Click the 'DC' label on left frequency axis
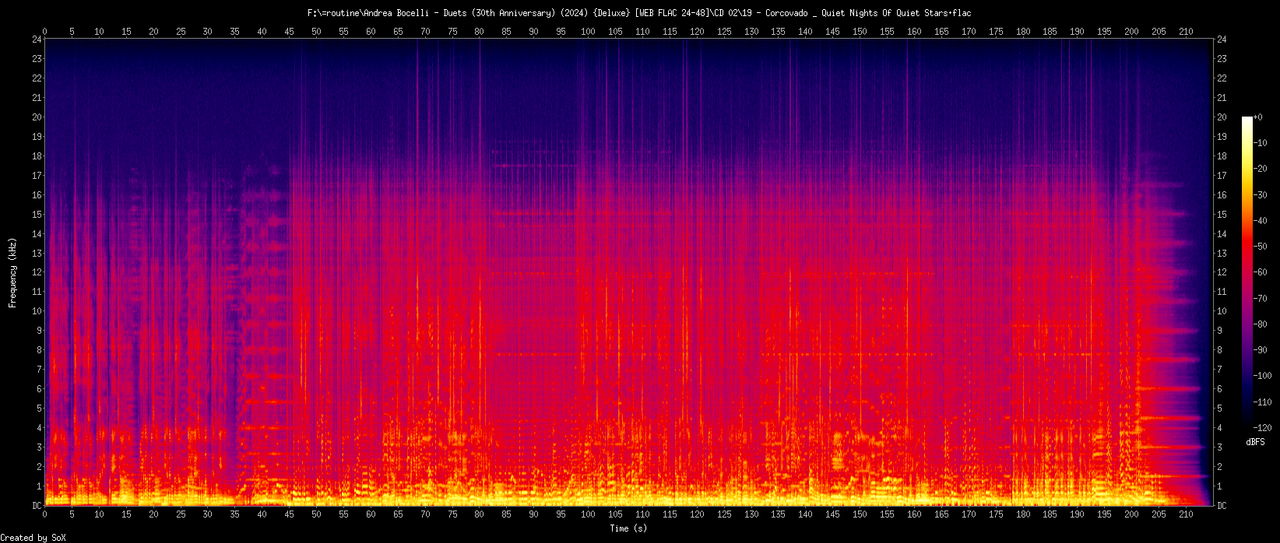 (x=37, y=506)
